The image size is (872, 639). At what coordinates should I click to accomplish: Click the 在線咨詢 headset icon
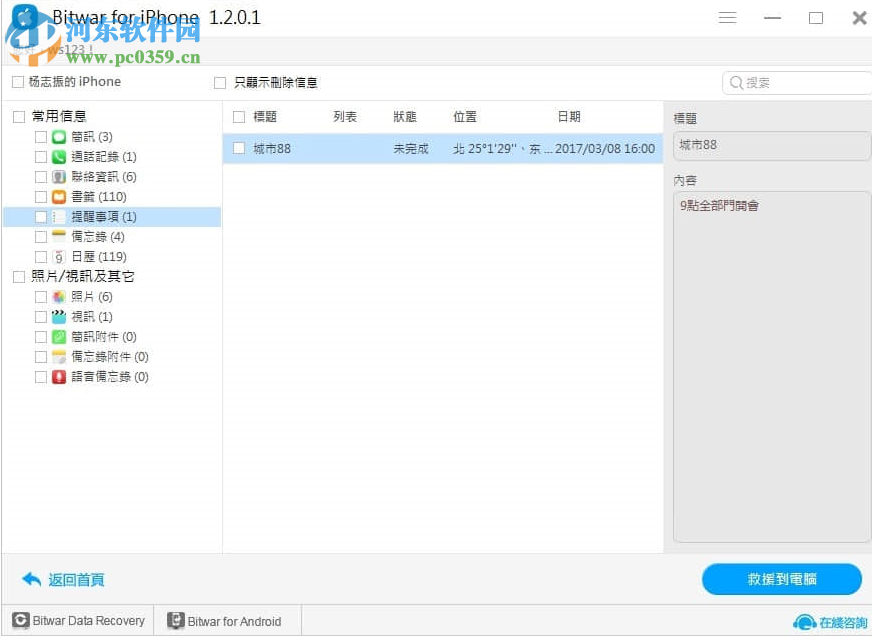coord(807,620)
